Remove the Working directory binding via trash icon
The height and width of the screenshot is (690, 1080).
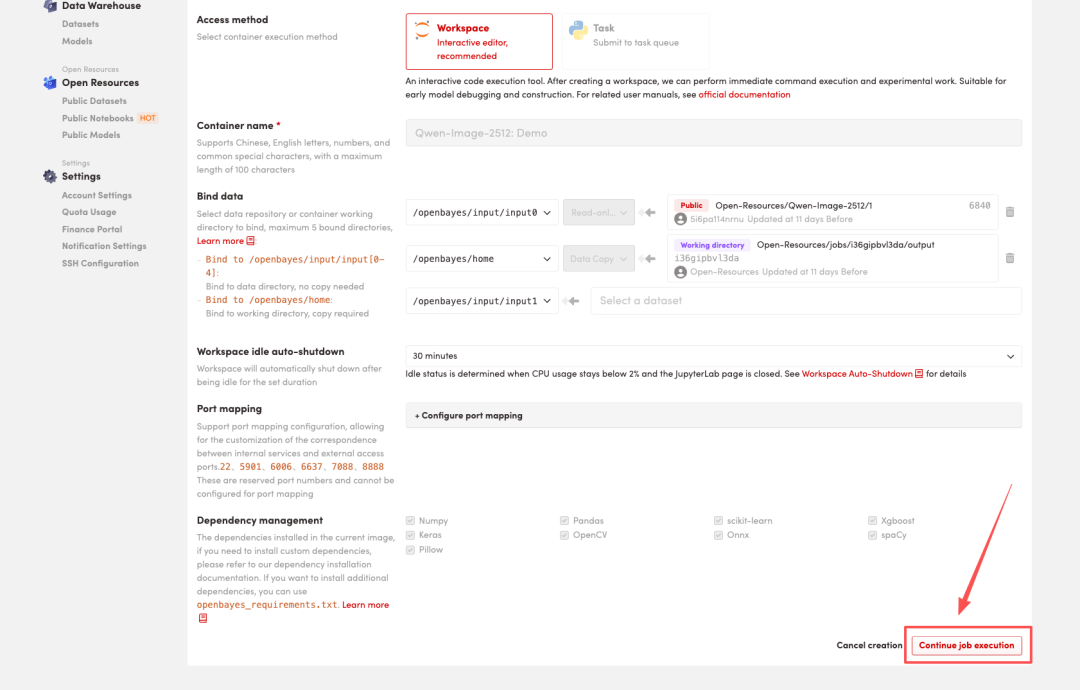(1009, 258)
